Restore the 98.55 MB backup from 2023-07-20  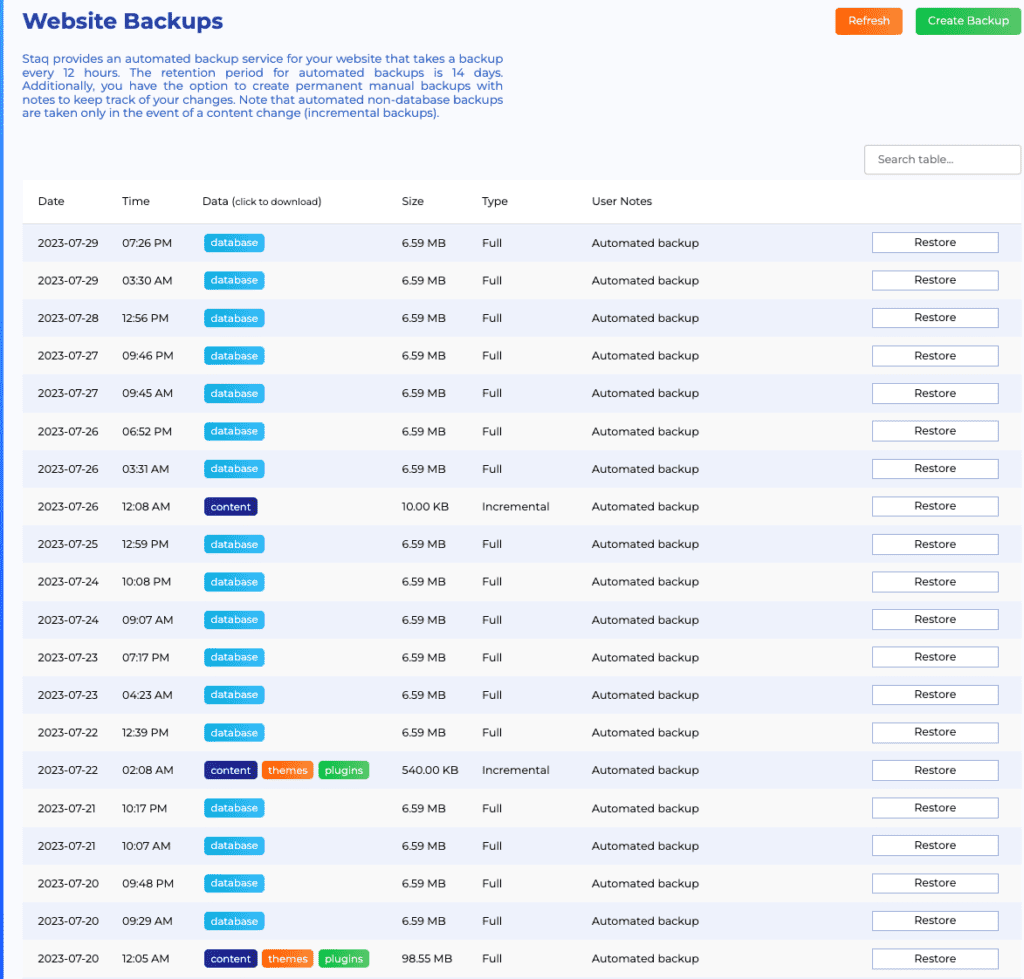tap(934, 958)
